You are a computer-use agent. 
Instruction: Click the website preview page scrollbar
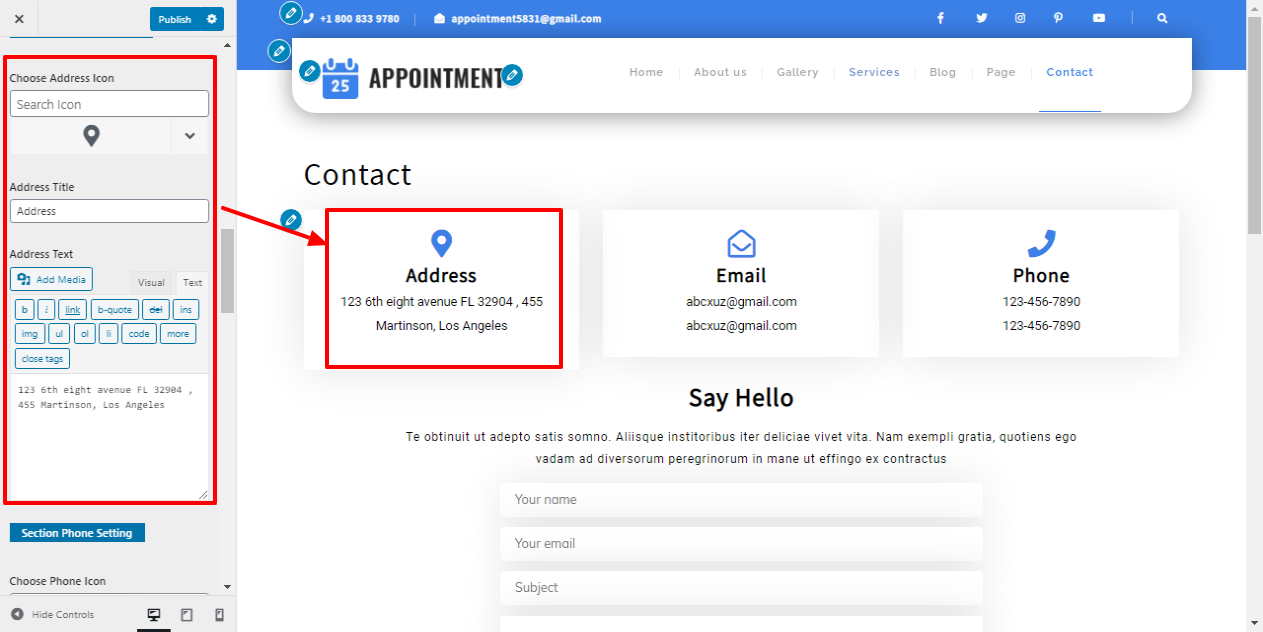click(x=1254, y=125)
